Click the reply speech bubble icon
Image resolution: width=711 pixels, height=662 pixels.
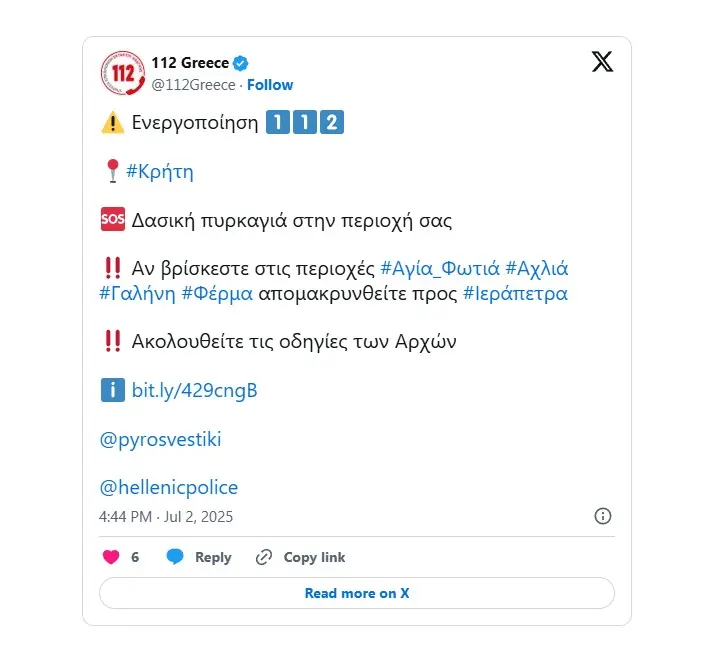tap(175, 557)
